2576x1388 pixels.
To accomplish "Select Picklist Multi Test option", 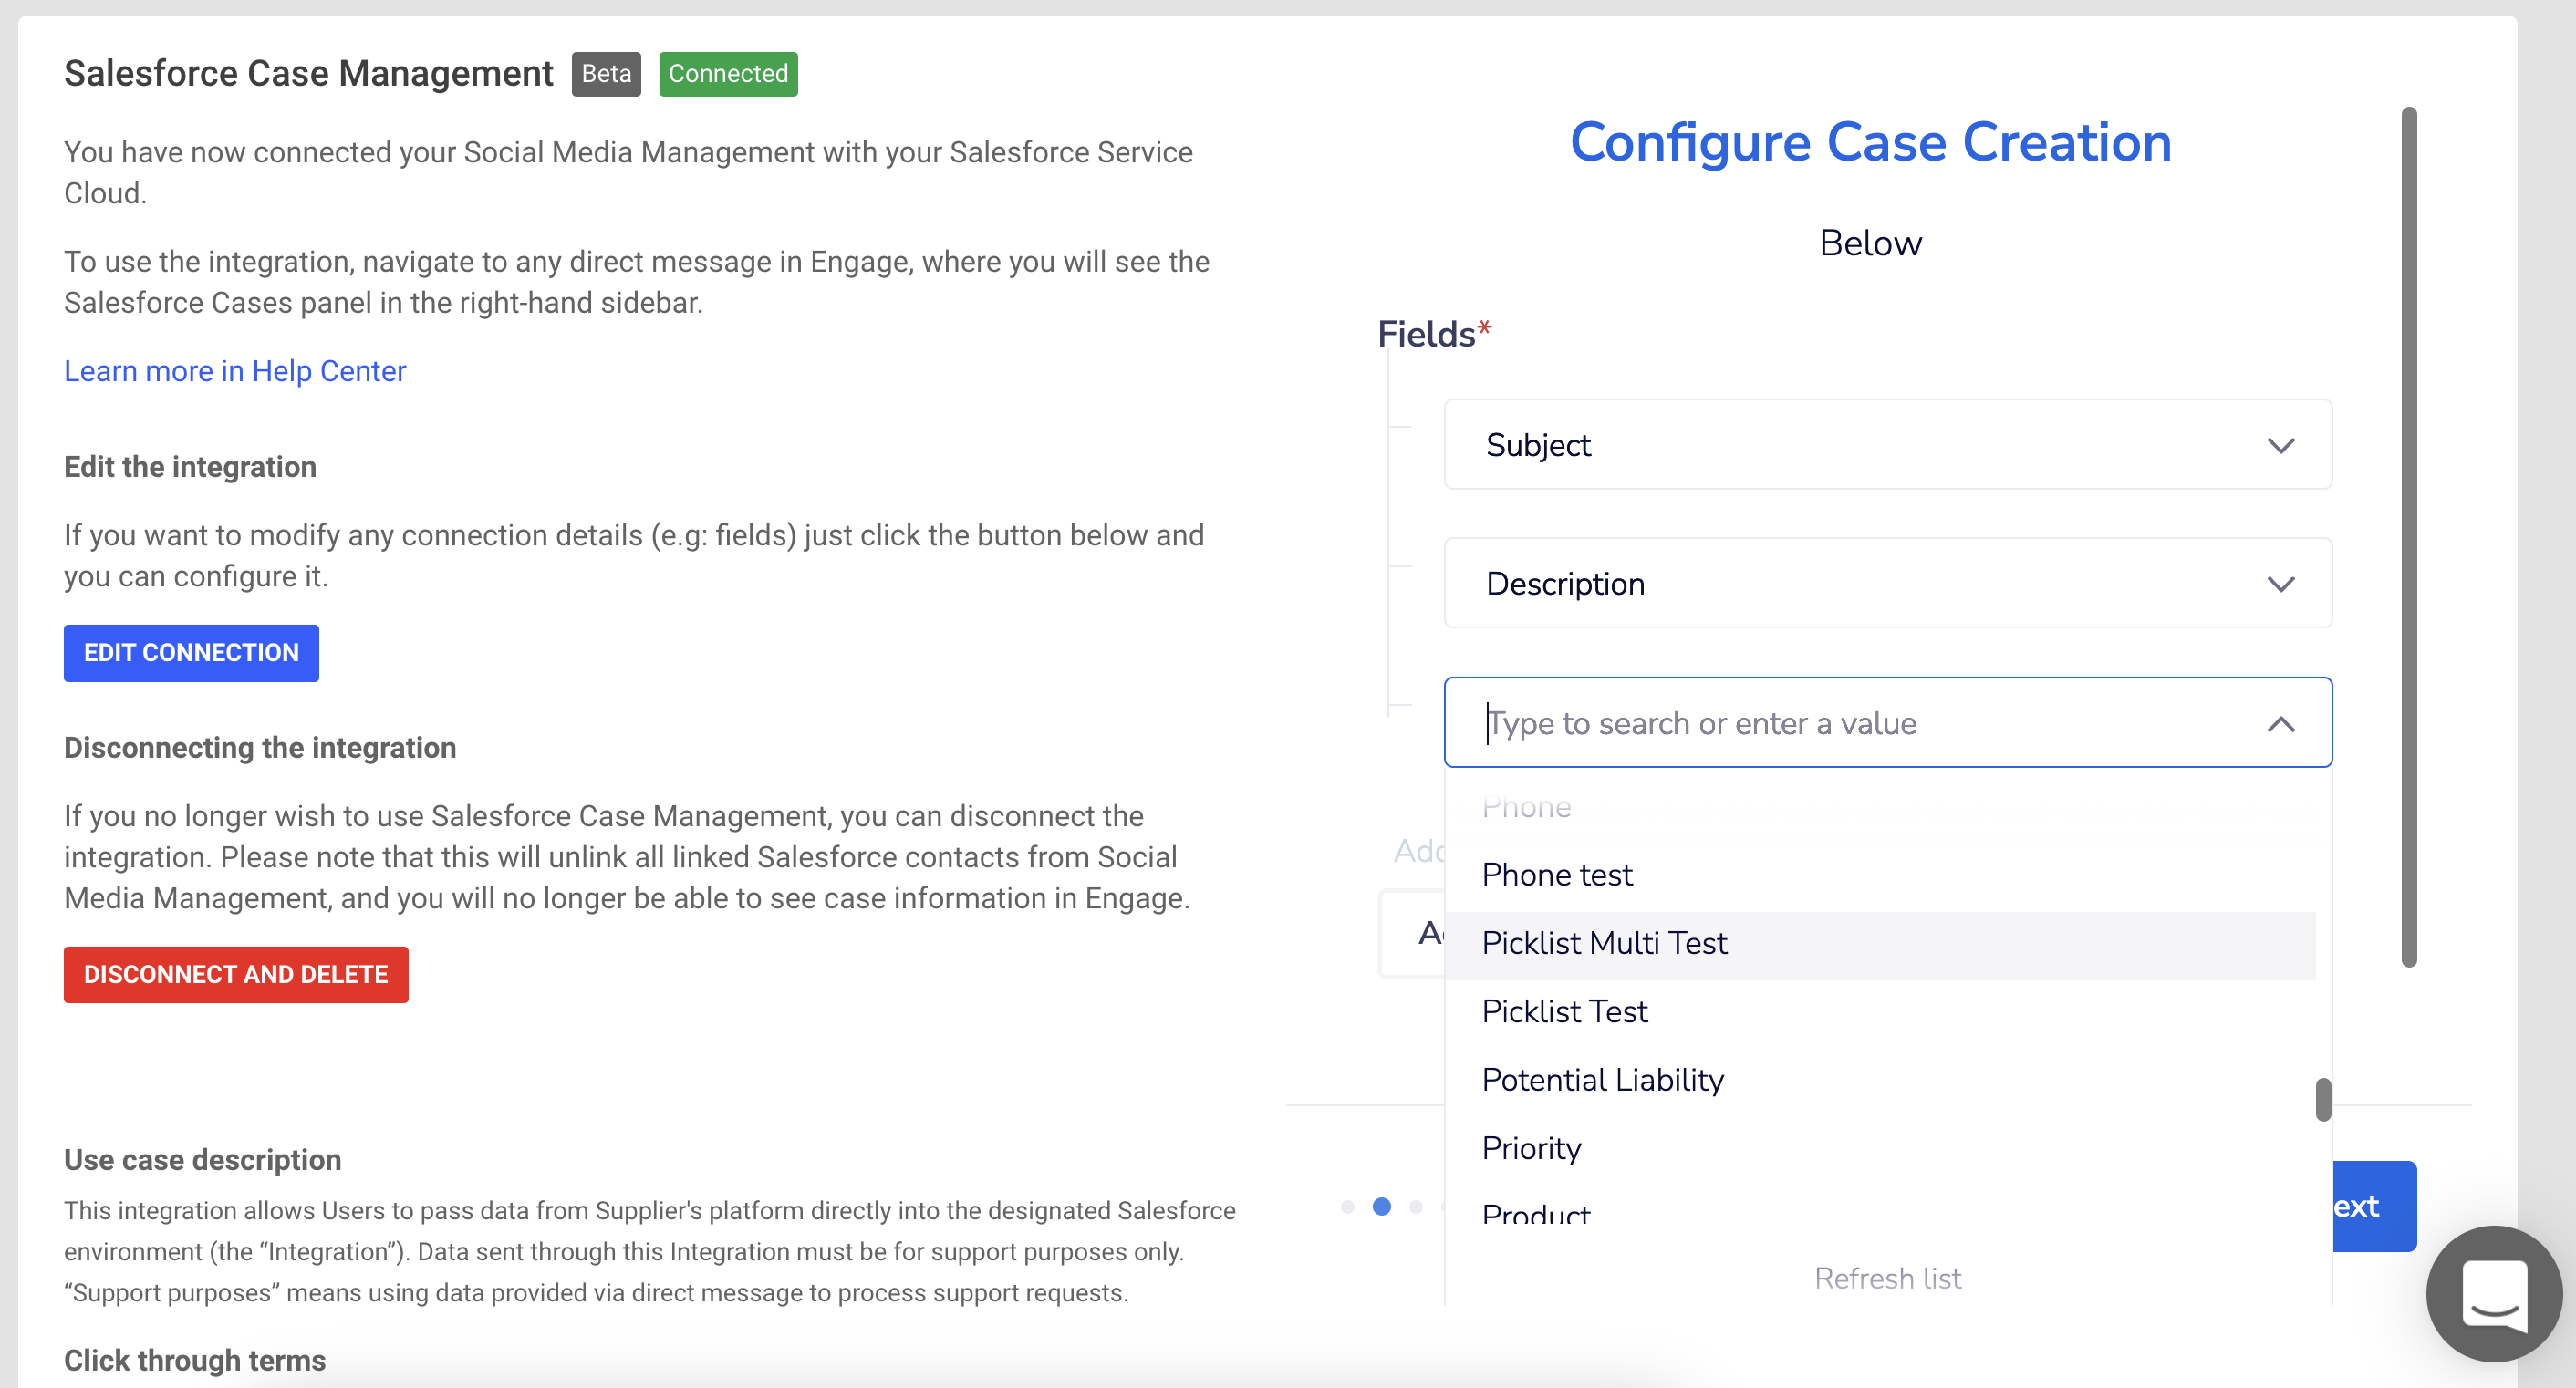I will (x=1880, y=943).
